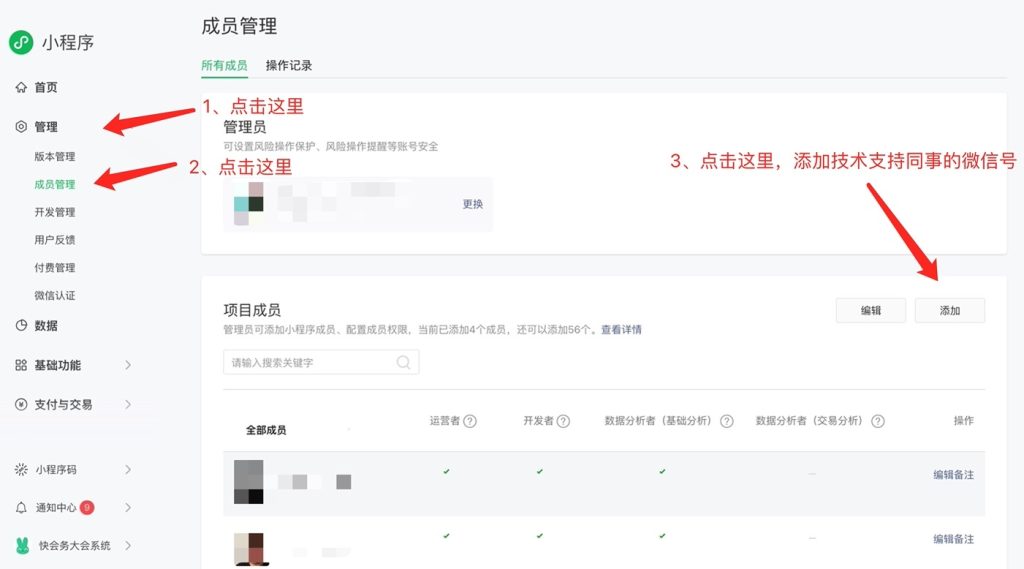Click the search magnifier icon in member search
1024x569 pixels.
point(404,362)
